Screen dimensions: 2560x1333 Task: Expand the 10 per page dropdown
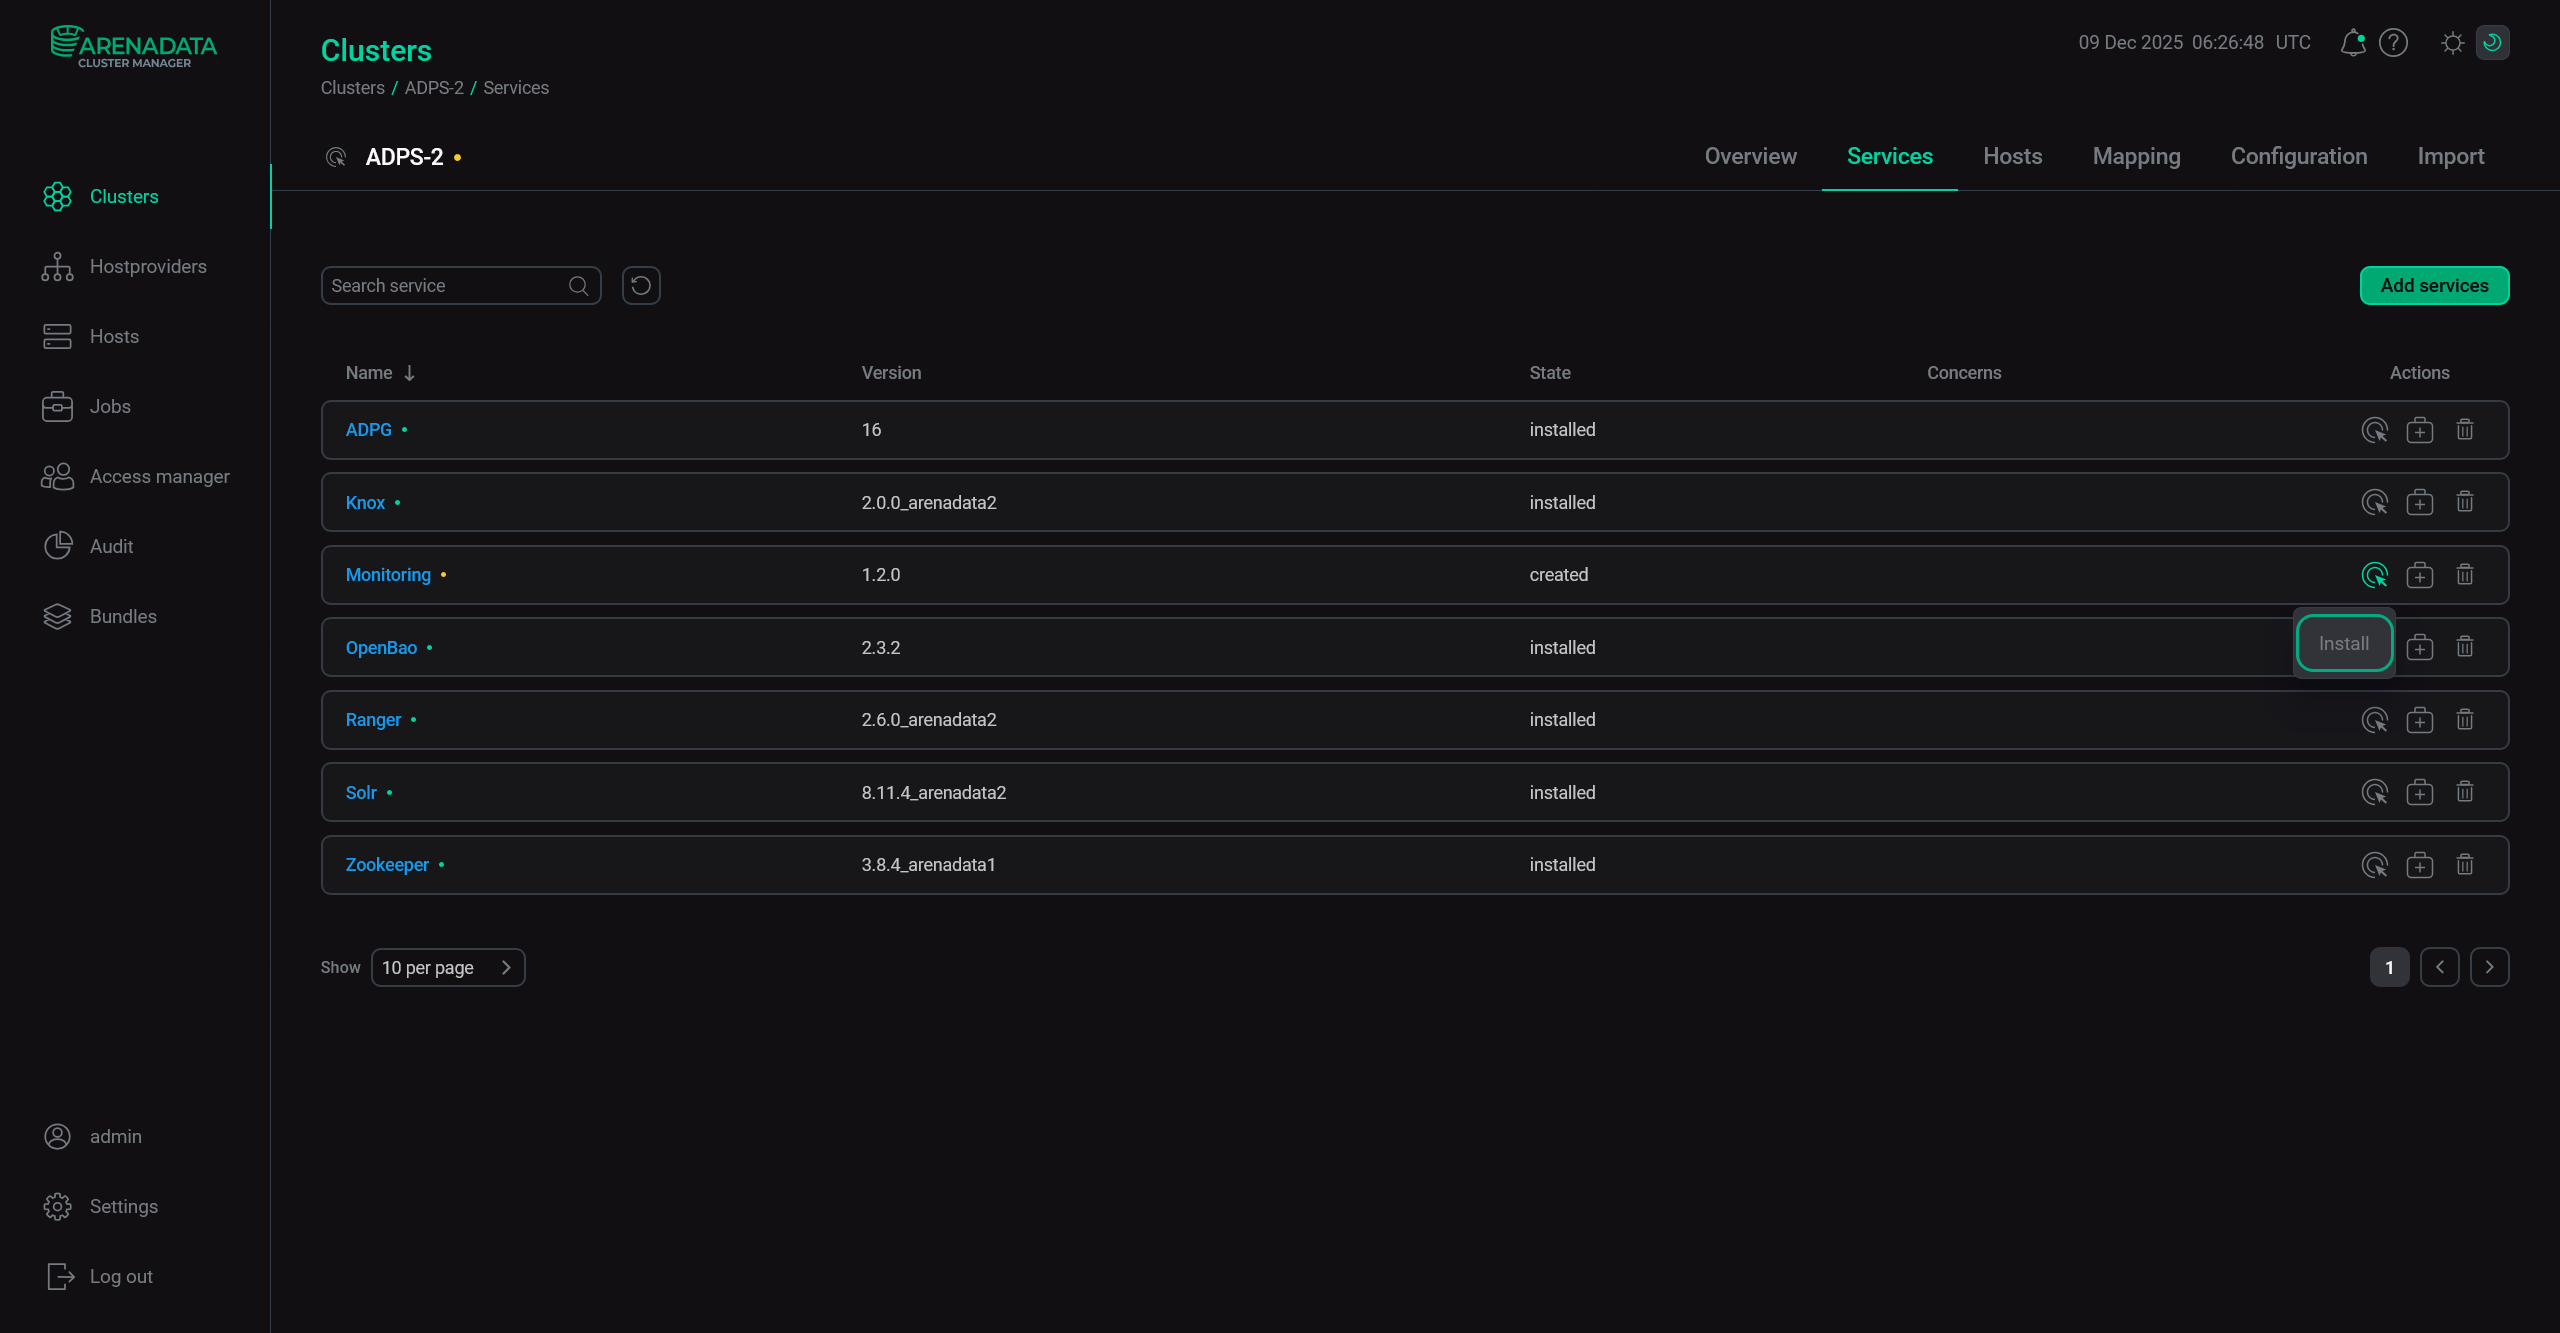point(448,967)
